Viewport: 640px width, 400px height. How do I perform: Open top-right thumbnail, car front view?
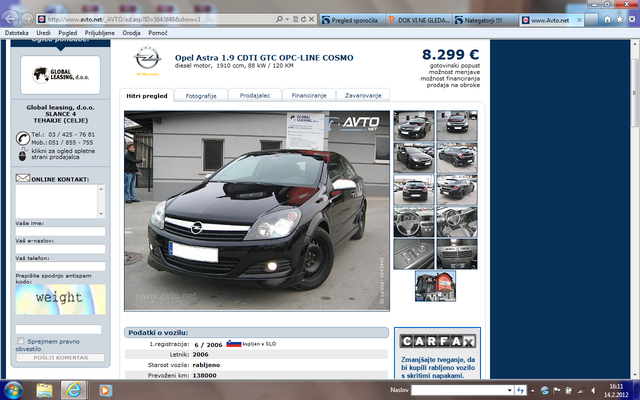[x=457, y=125]
